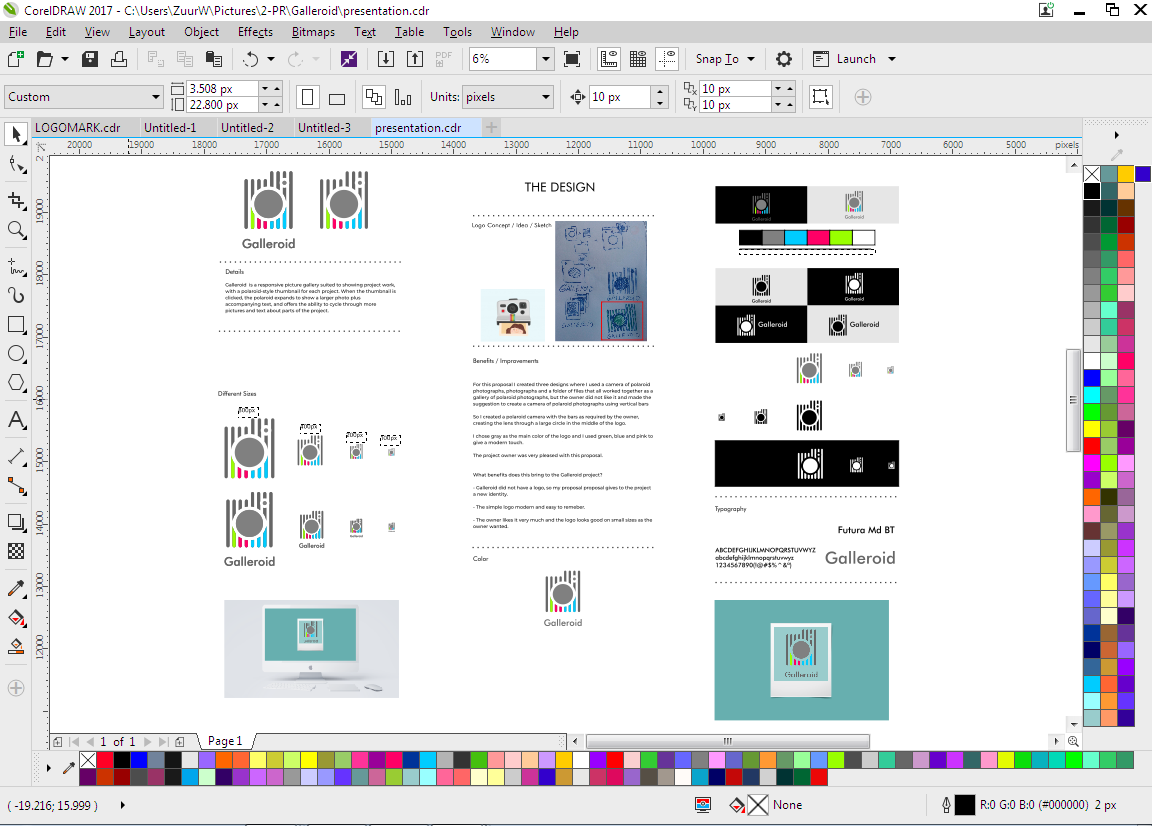Open the zoom level dropdown
This screenshot has height=826, width=1152.
click(545, 59)
